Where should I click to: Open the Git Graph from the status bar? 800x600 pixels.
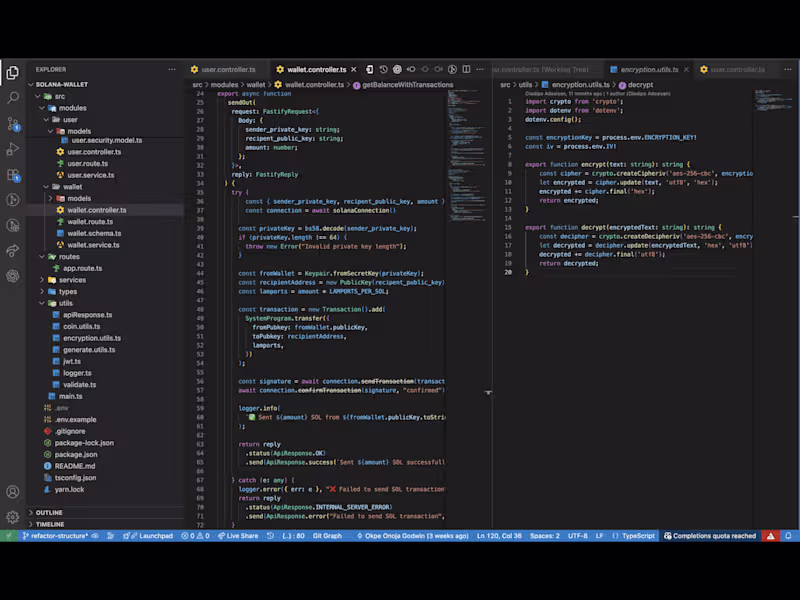(325, 536)
